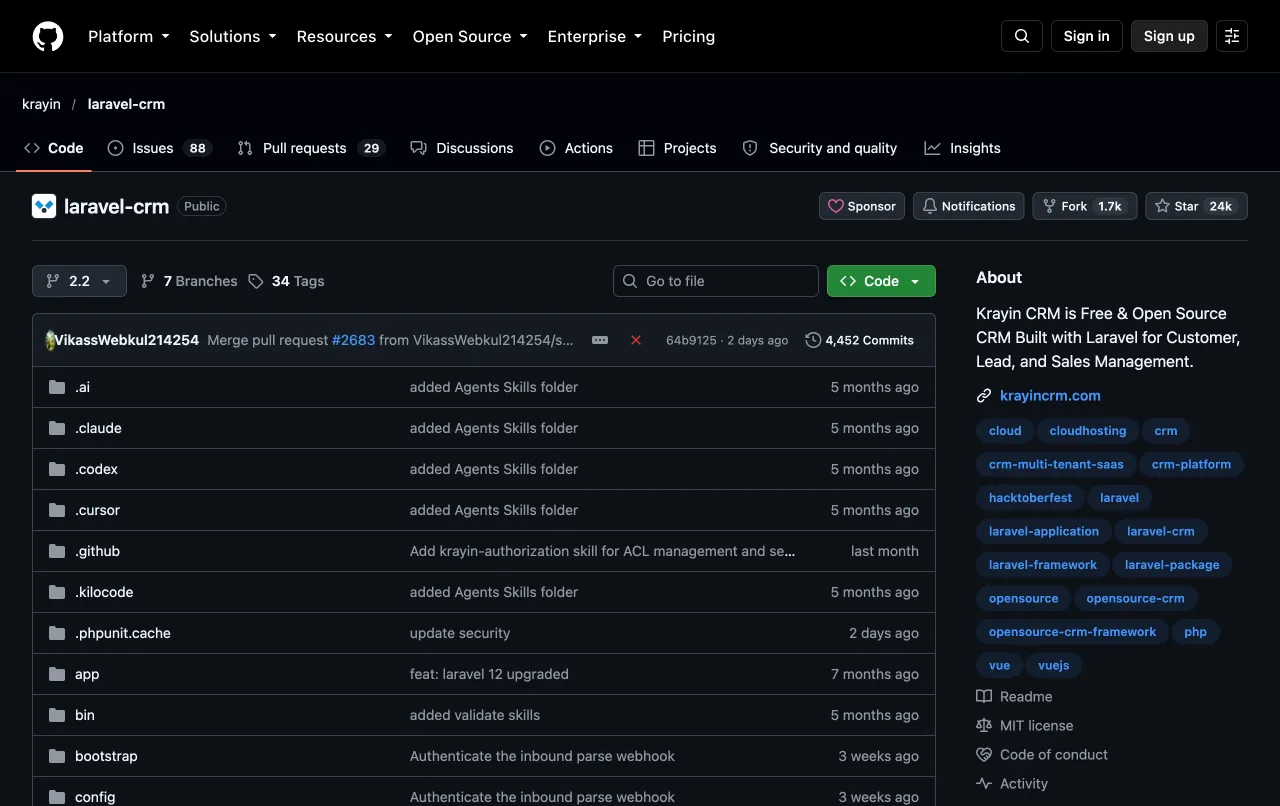This screenshot has height=806, width=1280.
Task: Fork the repository
Action: [x=1085, y=206]
